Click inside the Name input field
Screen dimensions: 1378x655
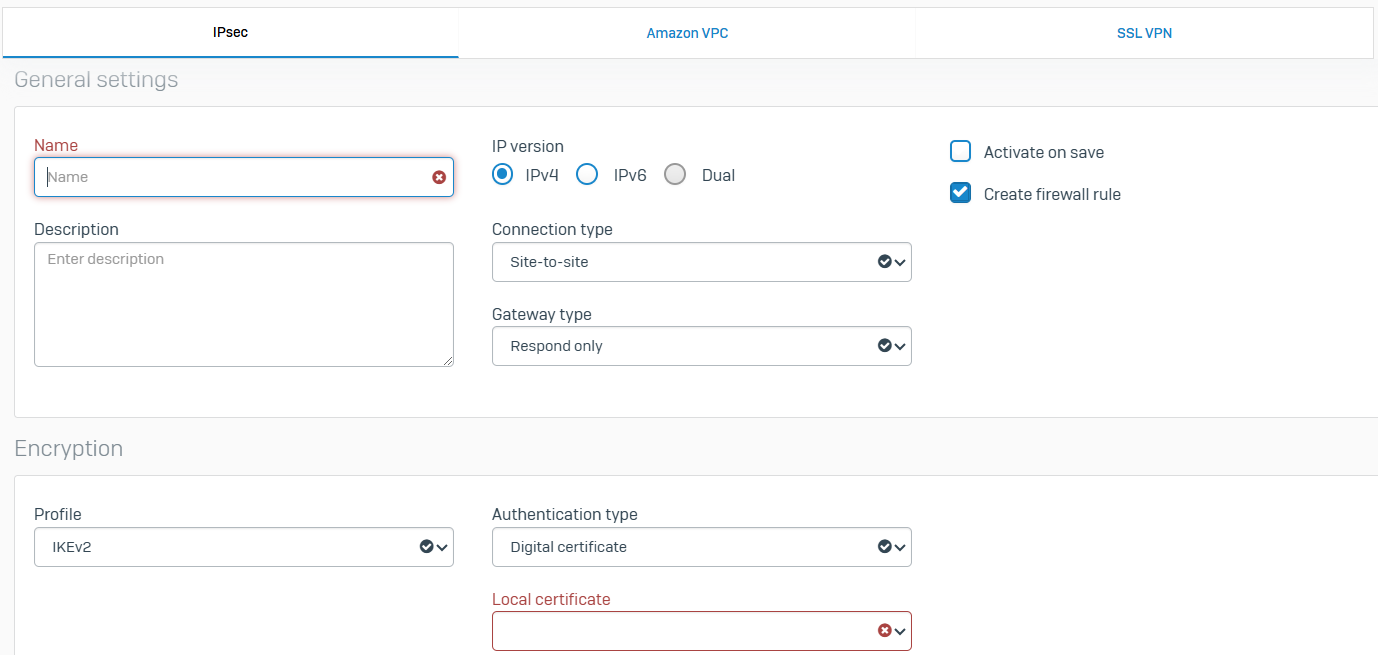(230, 177)
